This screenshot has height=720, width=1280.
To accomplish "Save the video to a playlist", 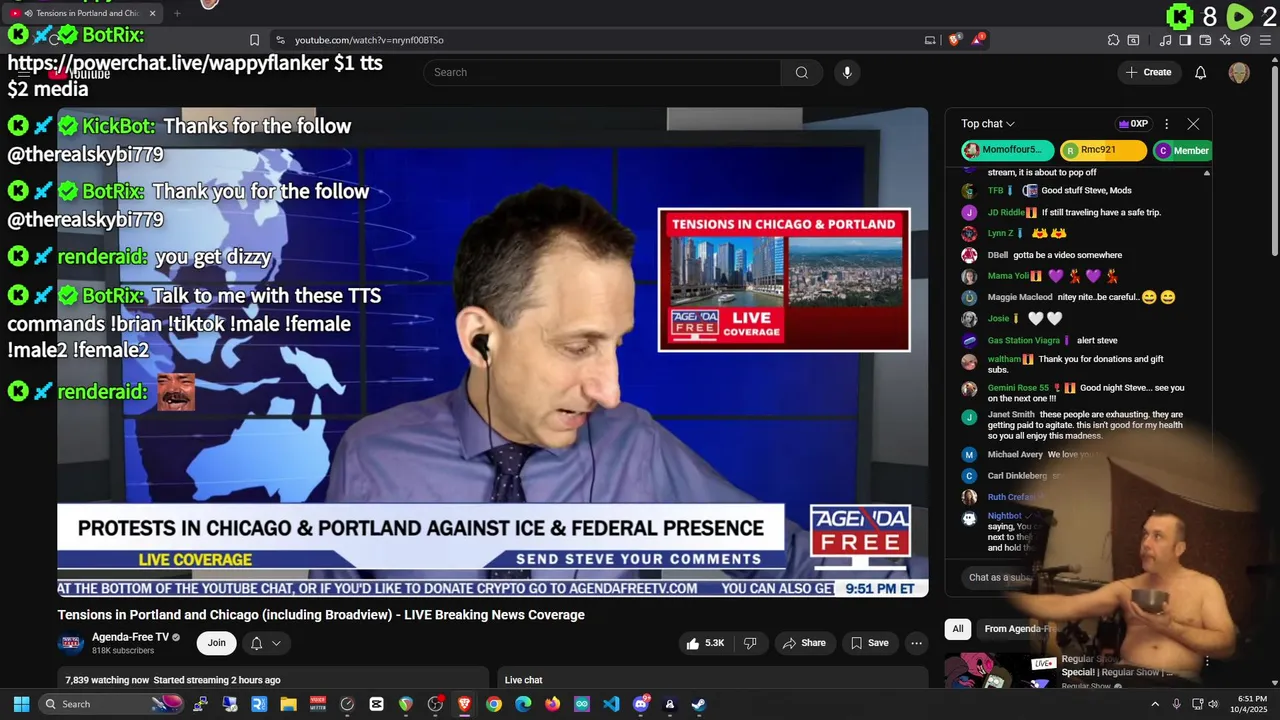I will (x=869, y=643).
